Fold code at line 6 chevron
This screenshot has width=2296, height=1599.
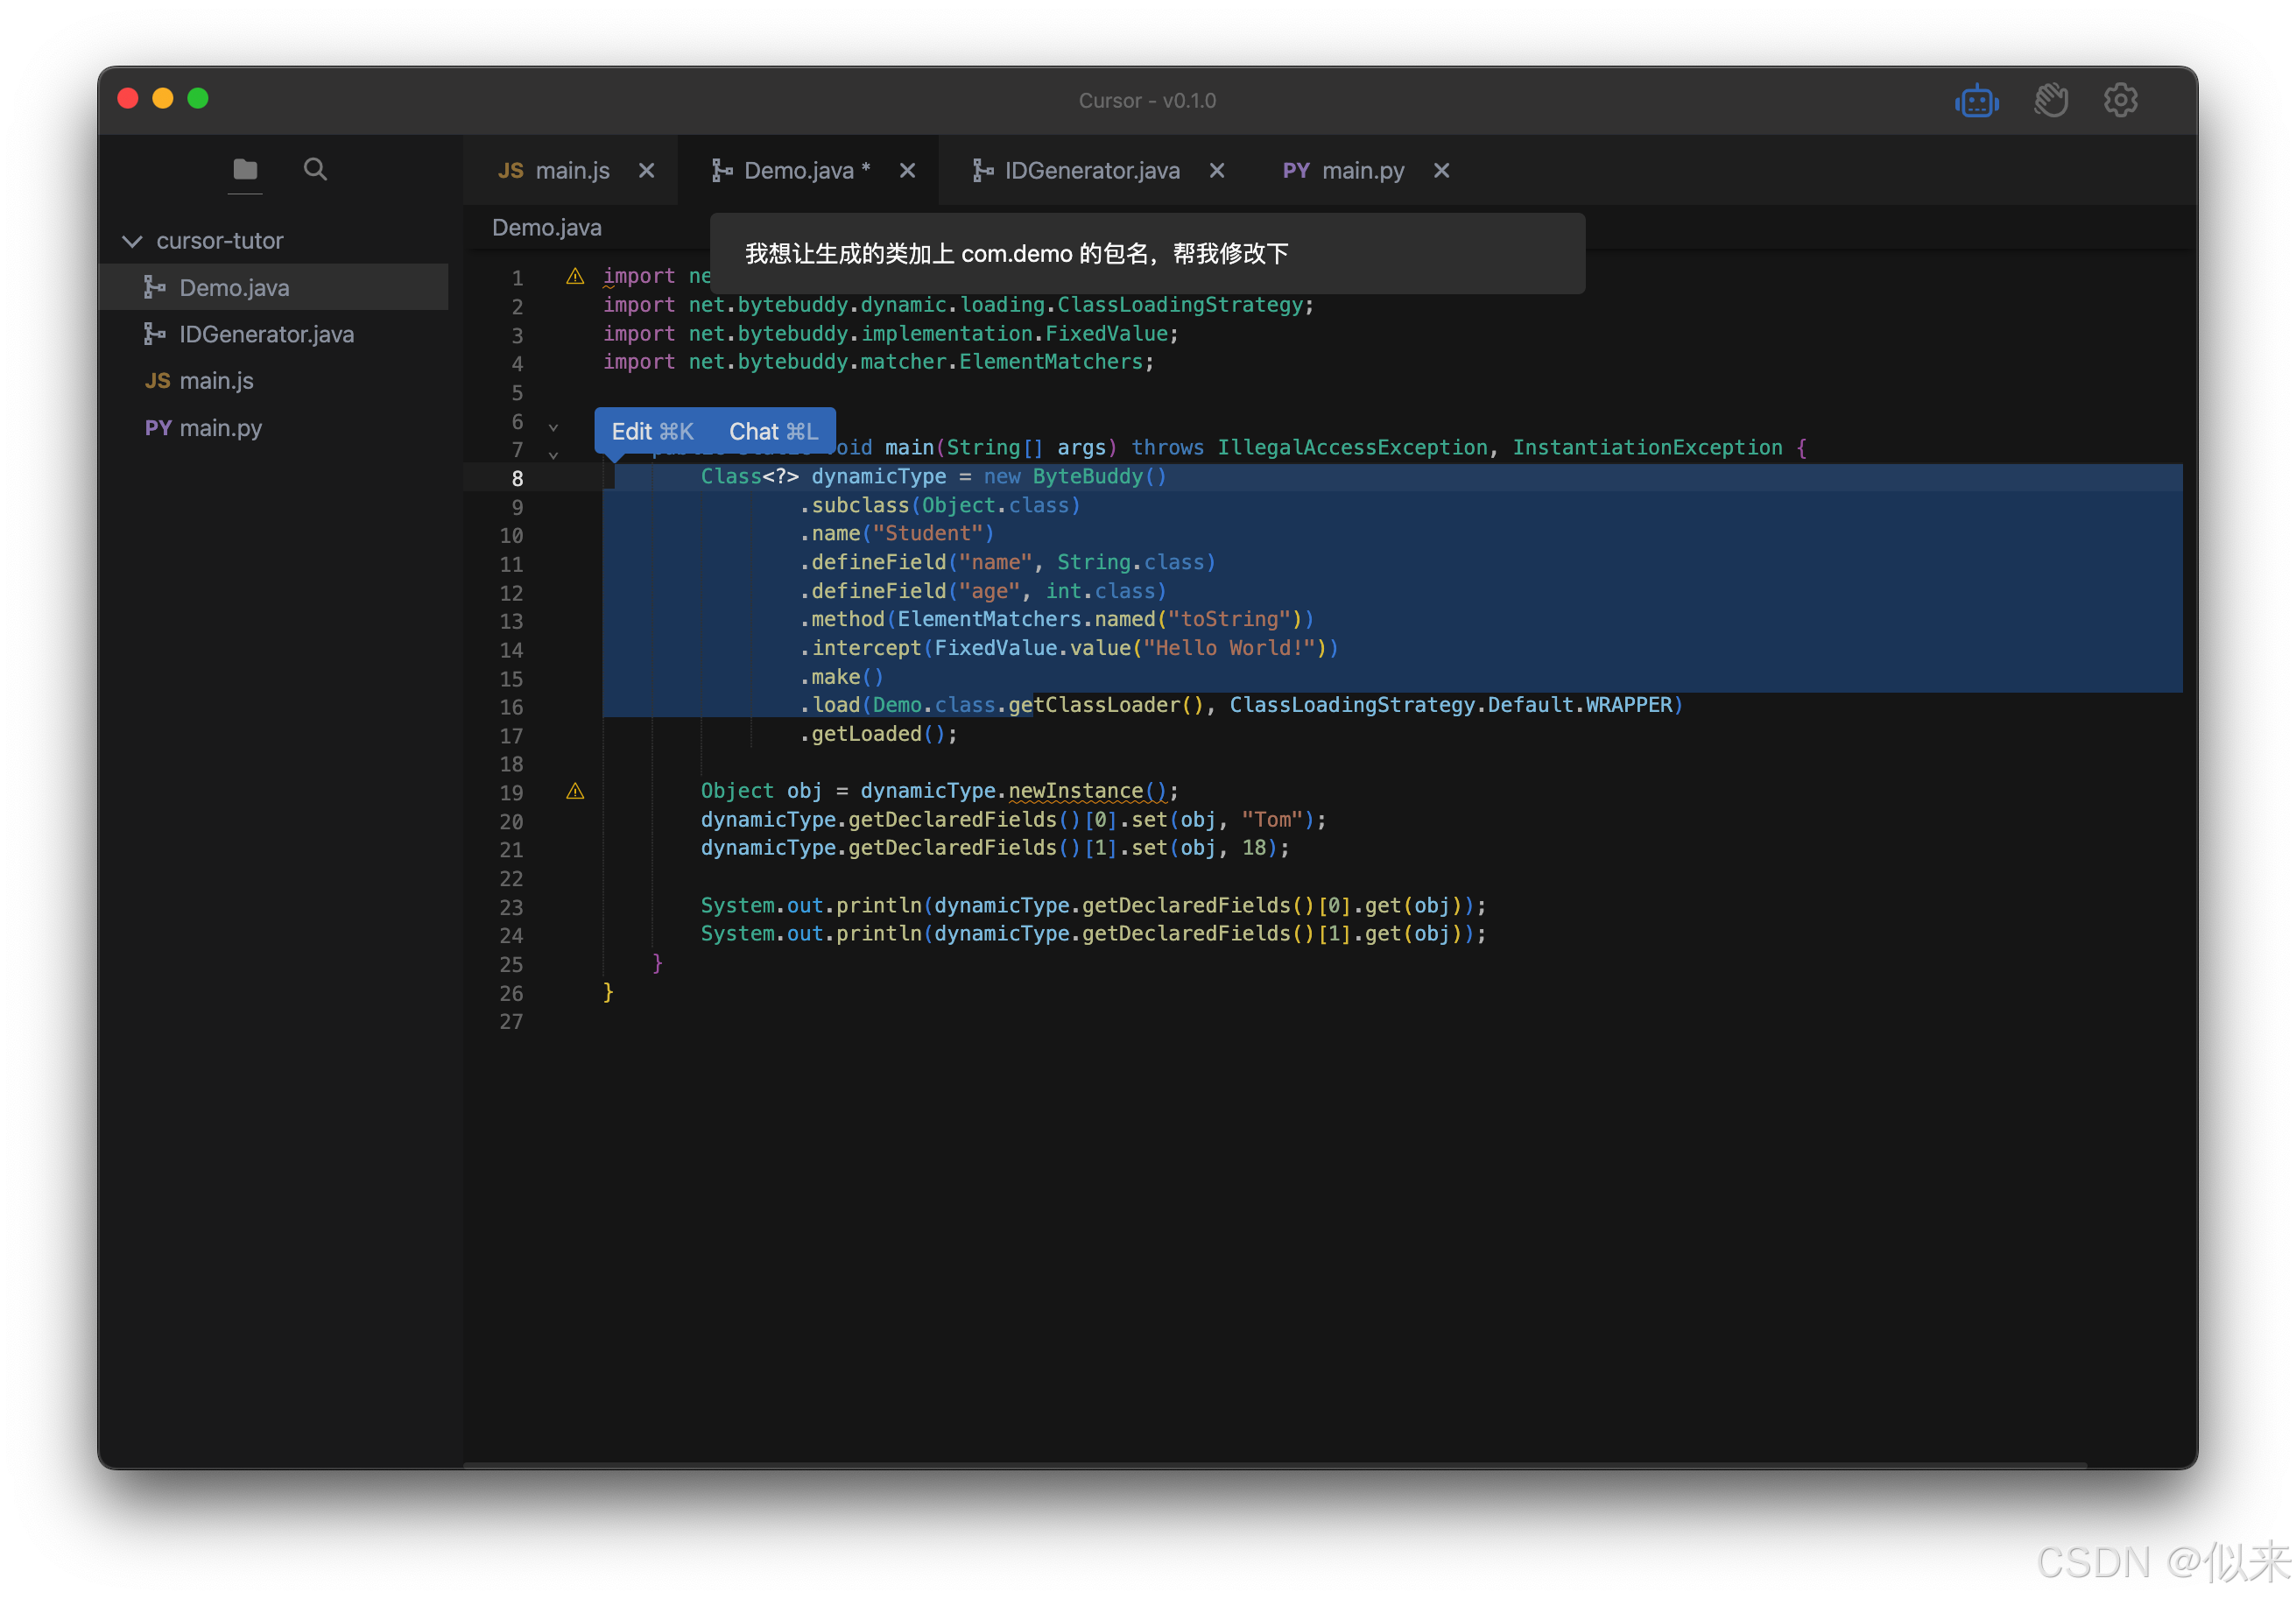pyautogui.click(x=553, y=427)
